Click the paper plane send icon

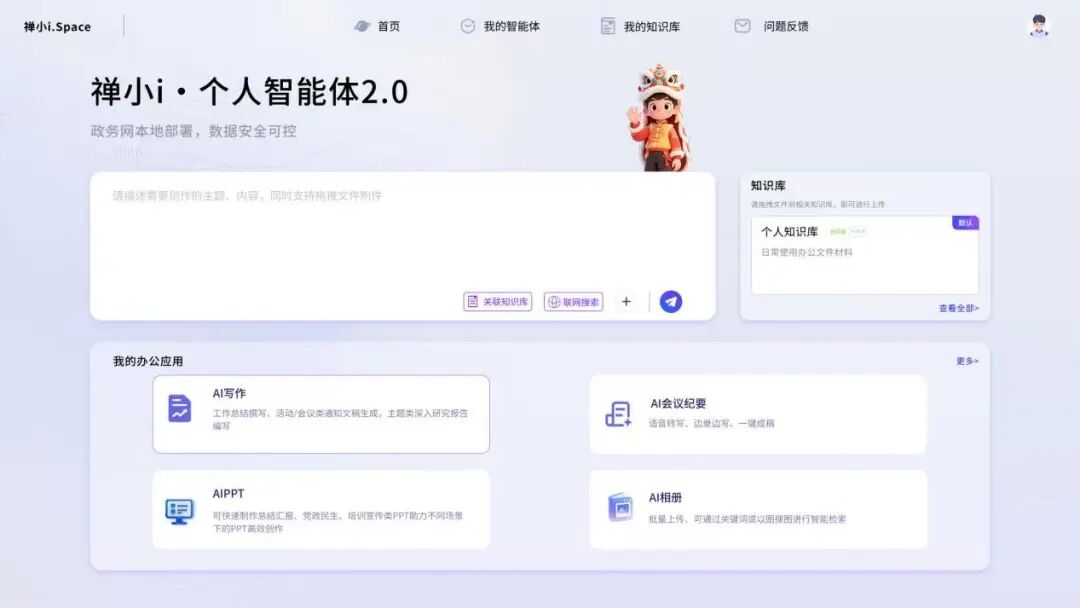pos(669,299)
